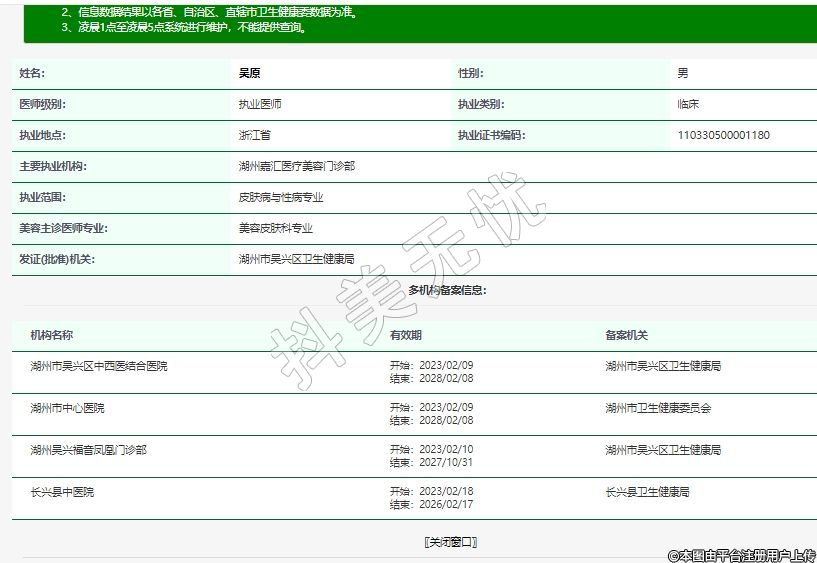
Task: Click the 浙江省 practice location value
Action: pos(254,135)
